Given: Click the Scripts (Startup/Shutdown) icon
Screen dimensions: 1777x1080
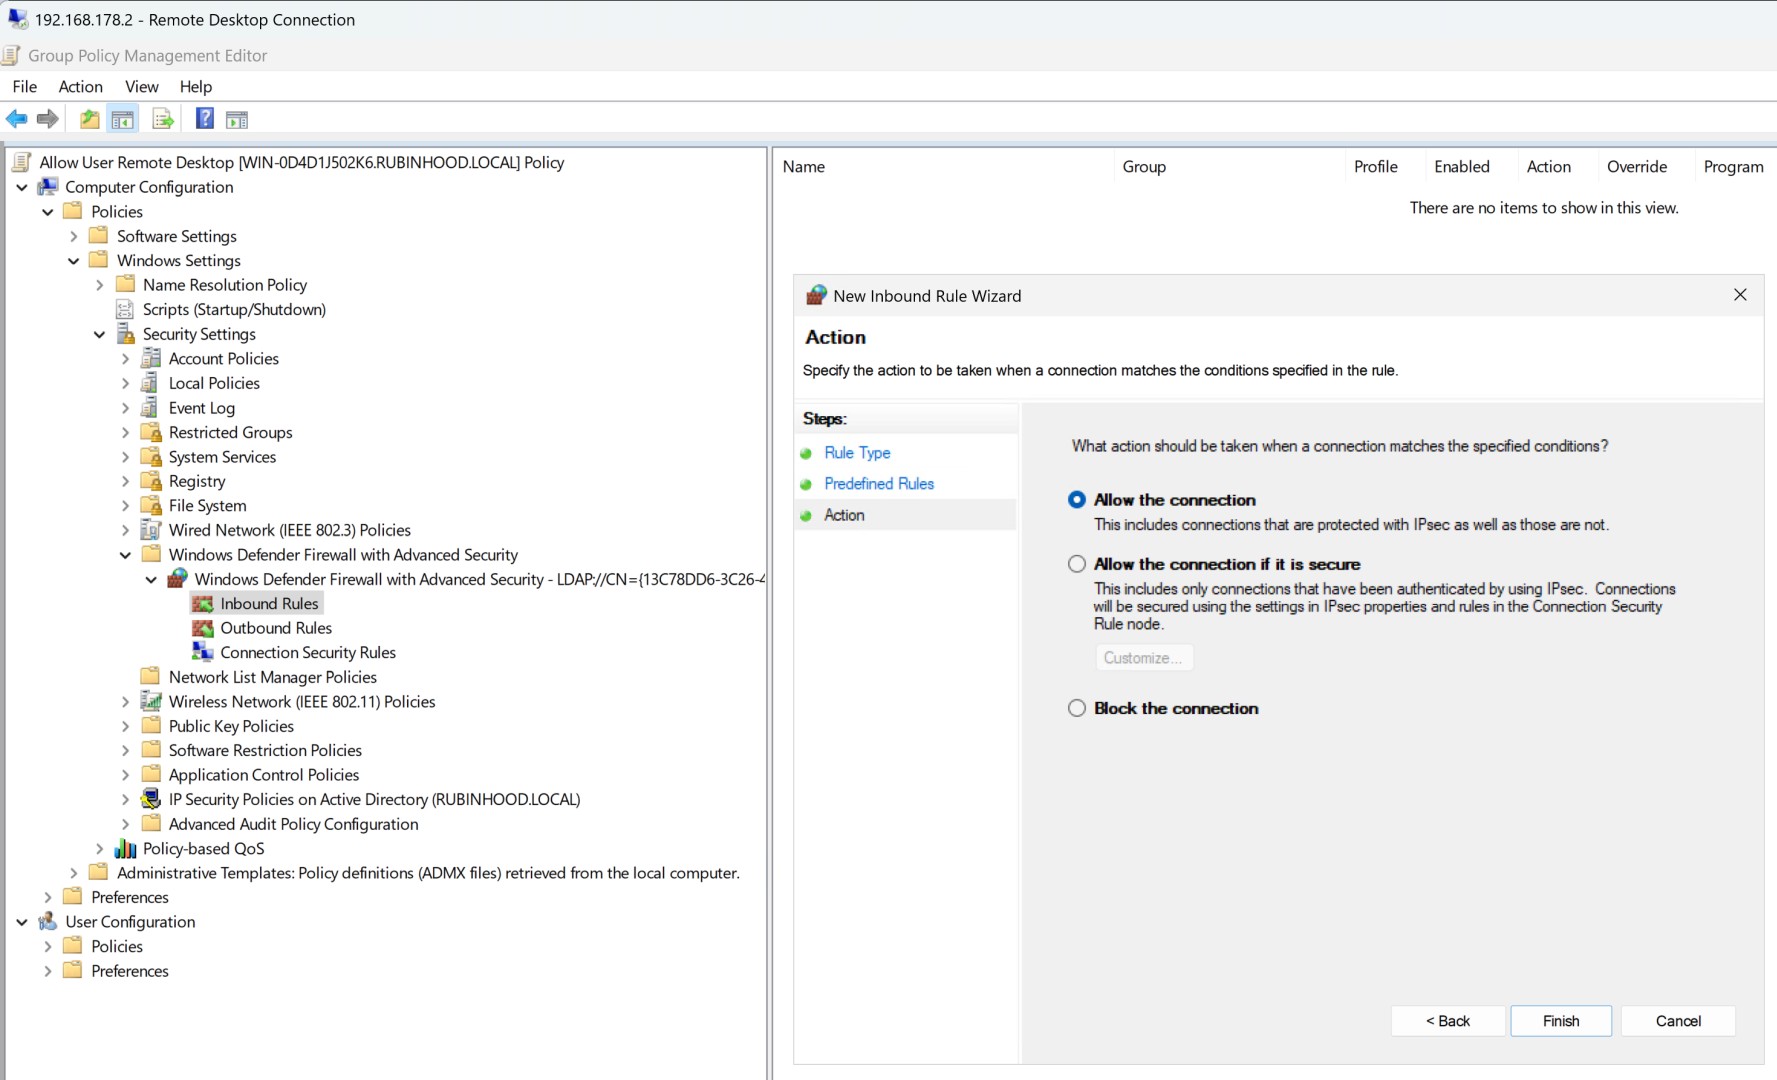Looking at the screenshot, I should [x=125, y=309].
